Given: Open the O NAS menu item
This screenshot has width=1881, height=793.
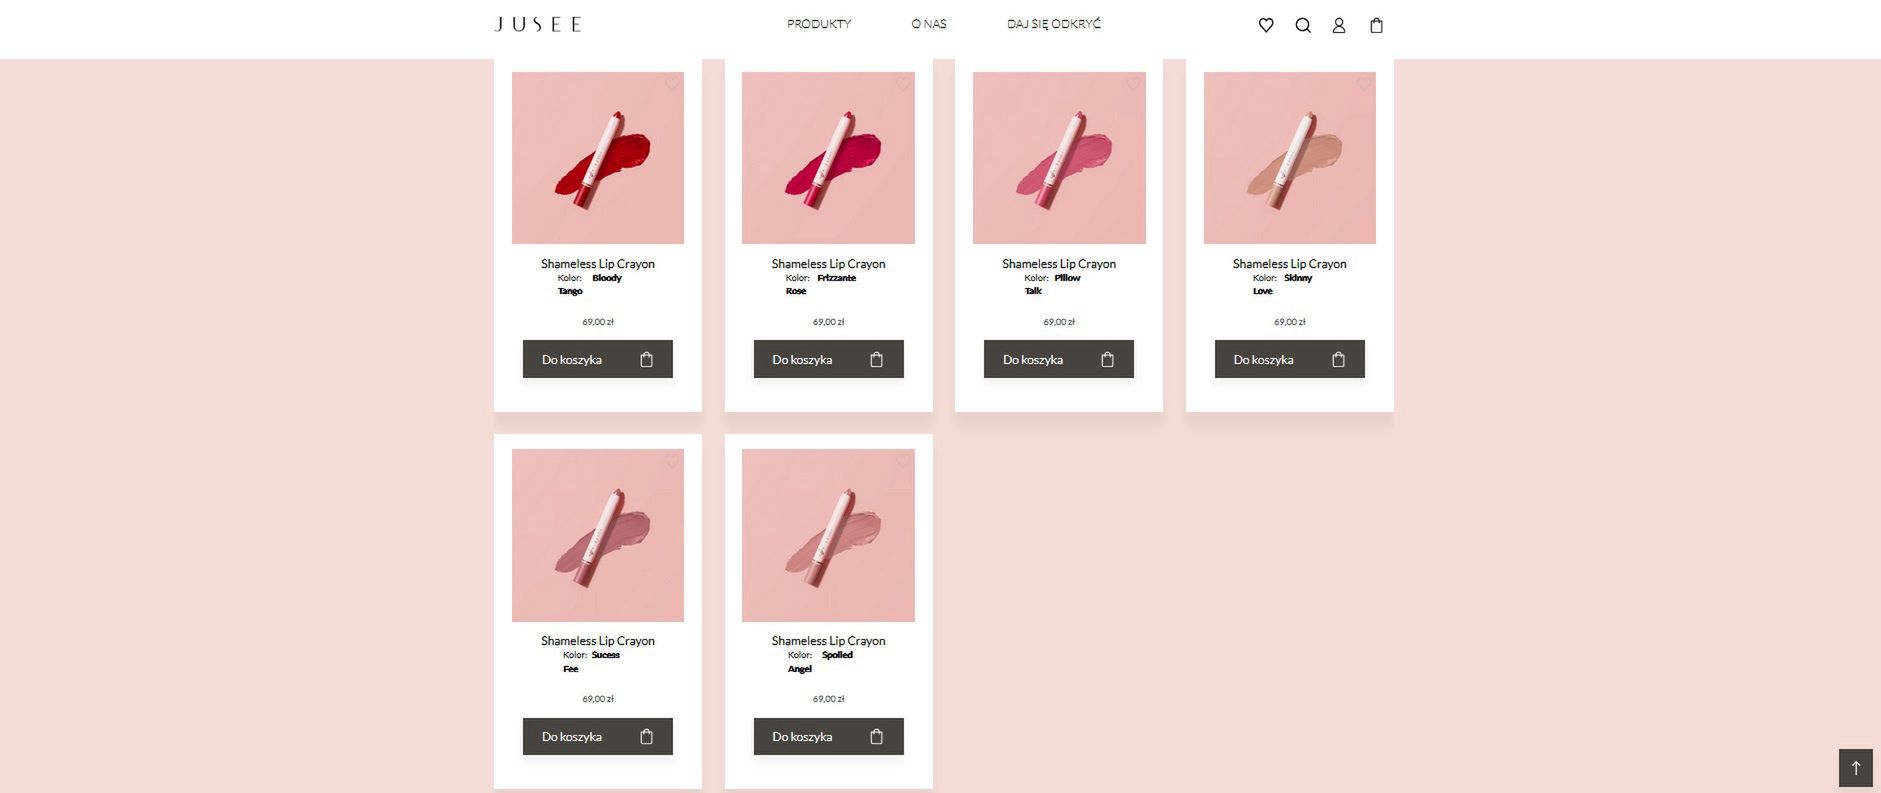Looking at the screenshot, I should pos(929,24).
